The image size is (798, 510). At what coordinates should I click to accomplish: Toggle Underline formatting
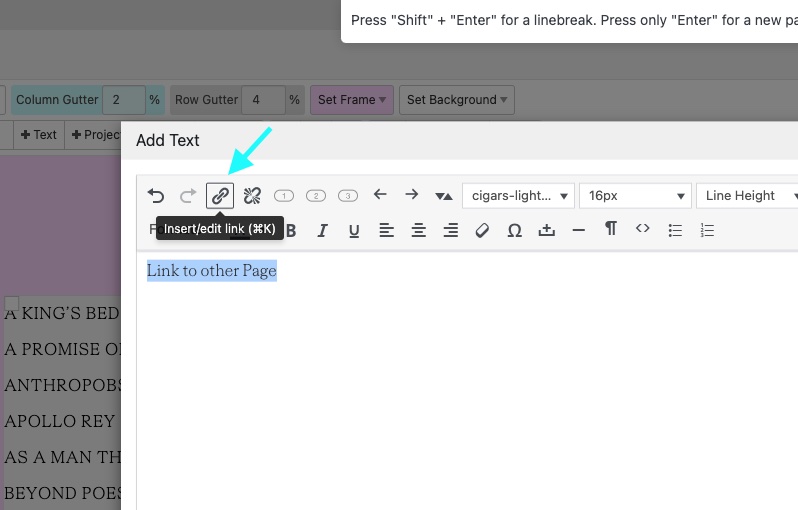coord(354,231)
